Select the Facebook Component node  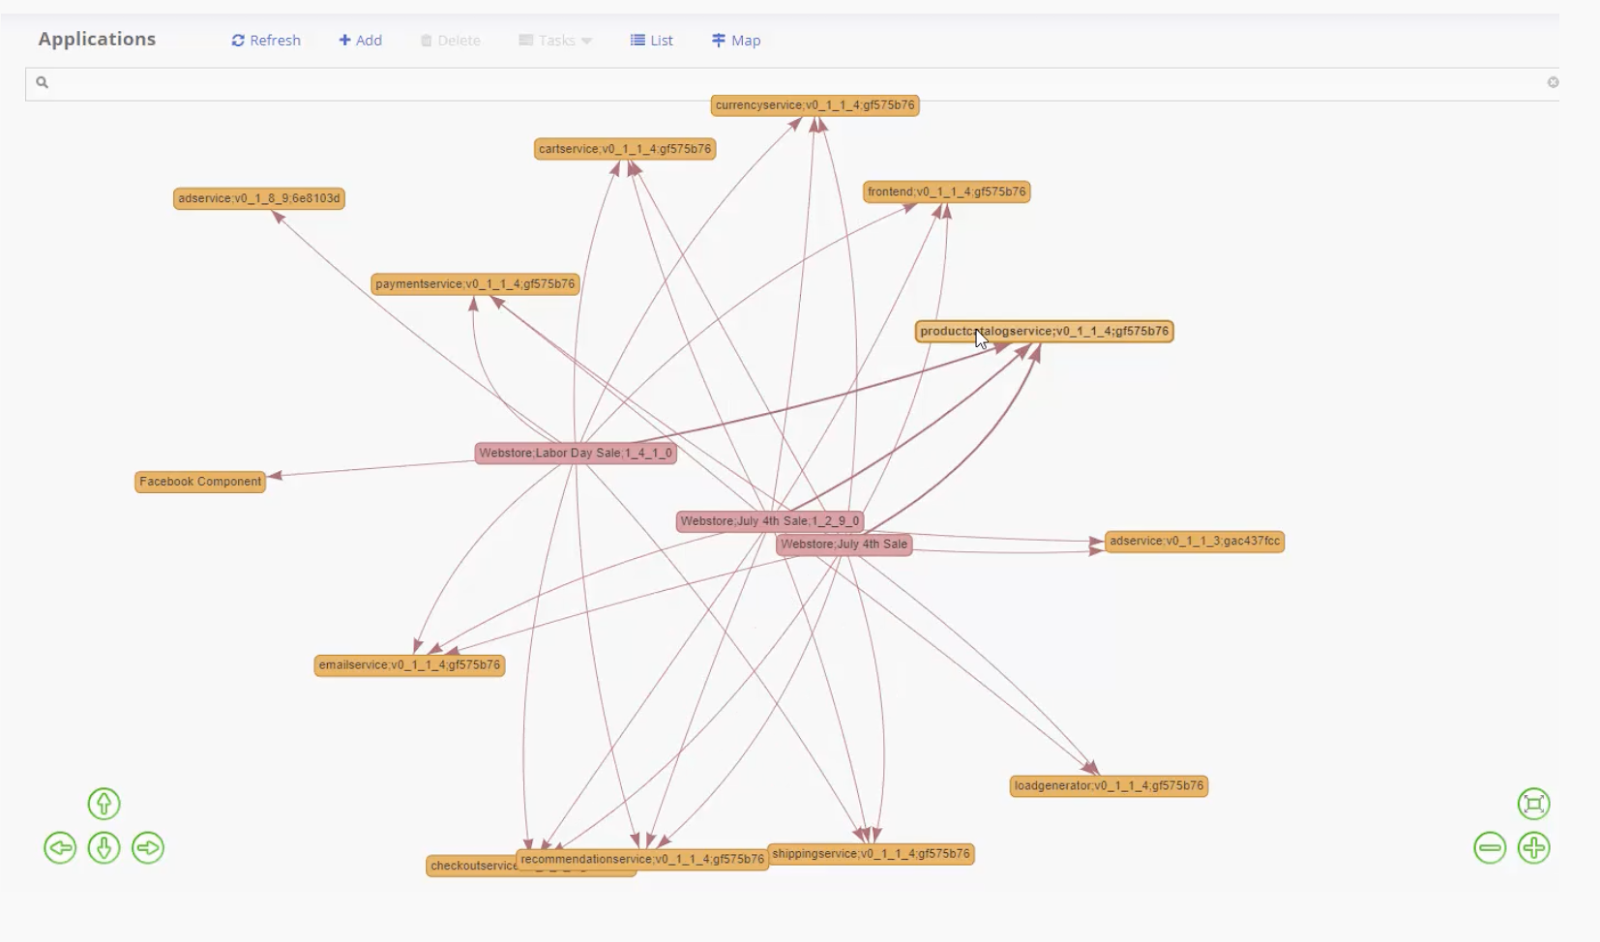click(x=200, y=482)
